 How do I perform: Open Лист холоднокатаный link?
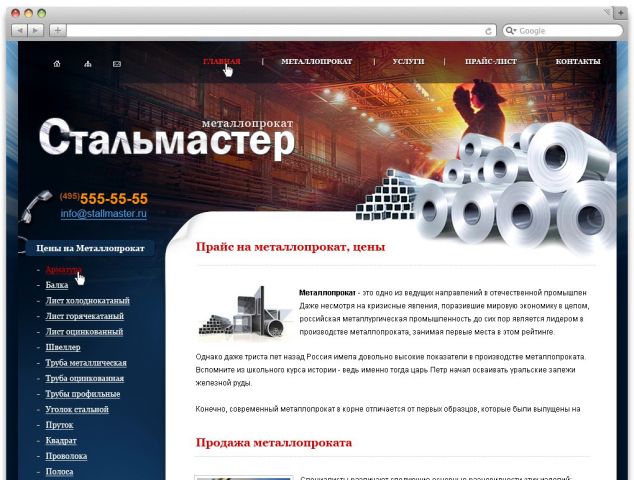(x=87, y=301)
